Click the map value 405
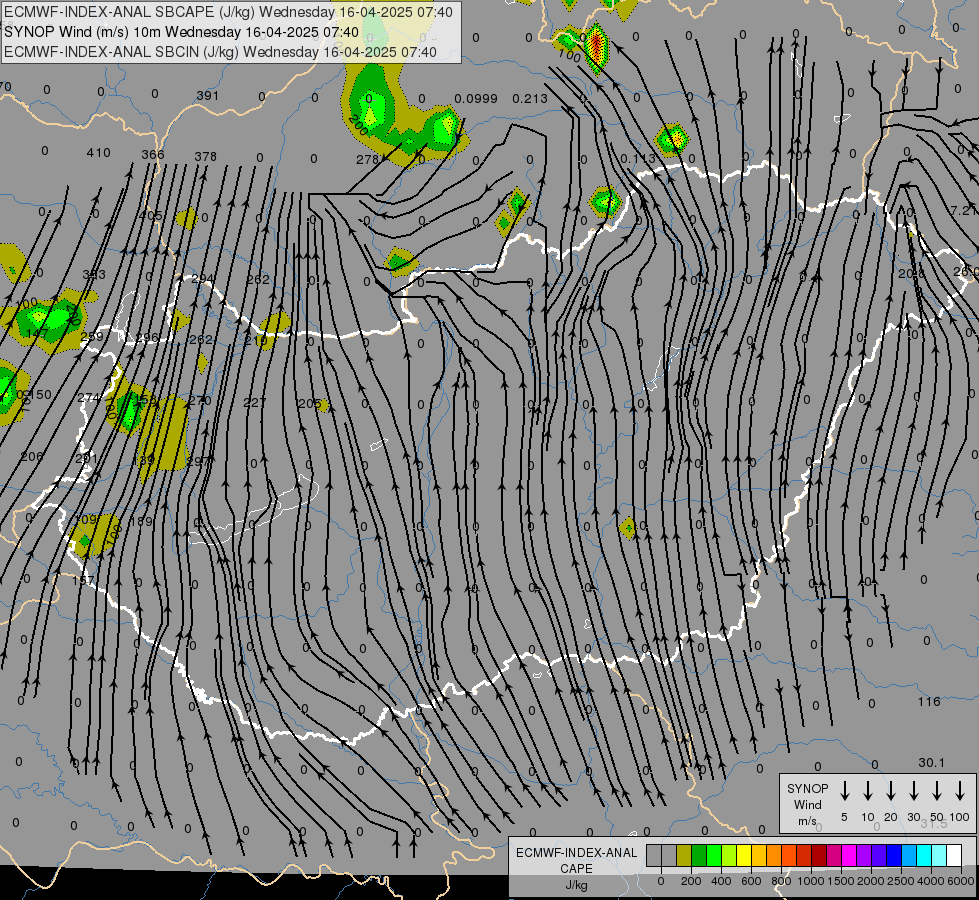 click(151, 215)
